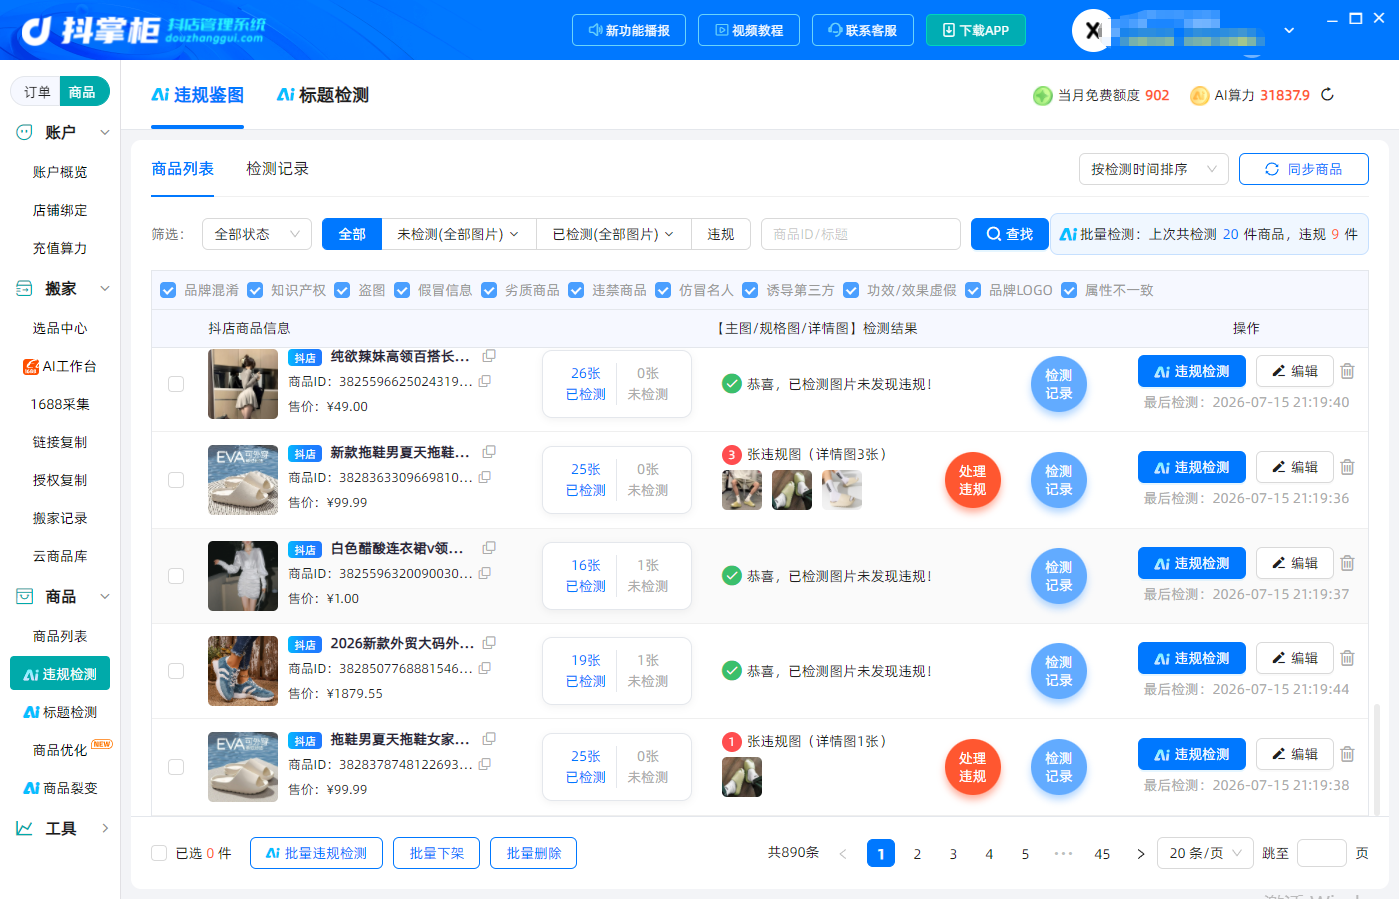The width and height of the screenshot is (1399, 899).
Task: Uncheck the 假冒信息 filter
Action: (x=402, y=290)
